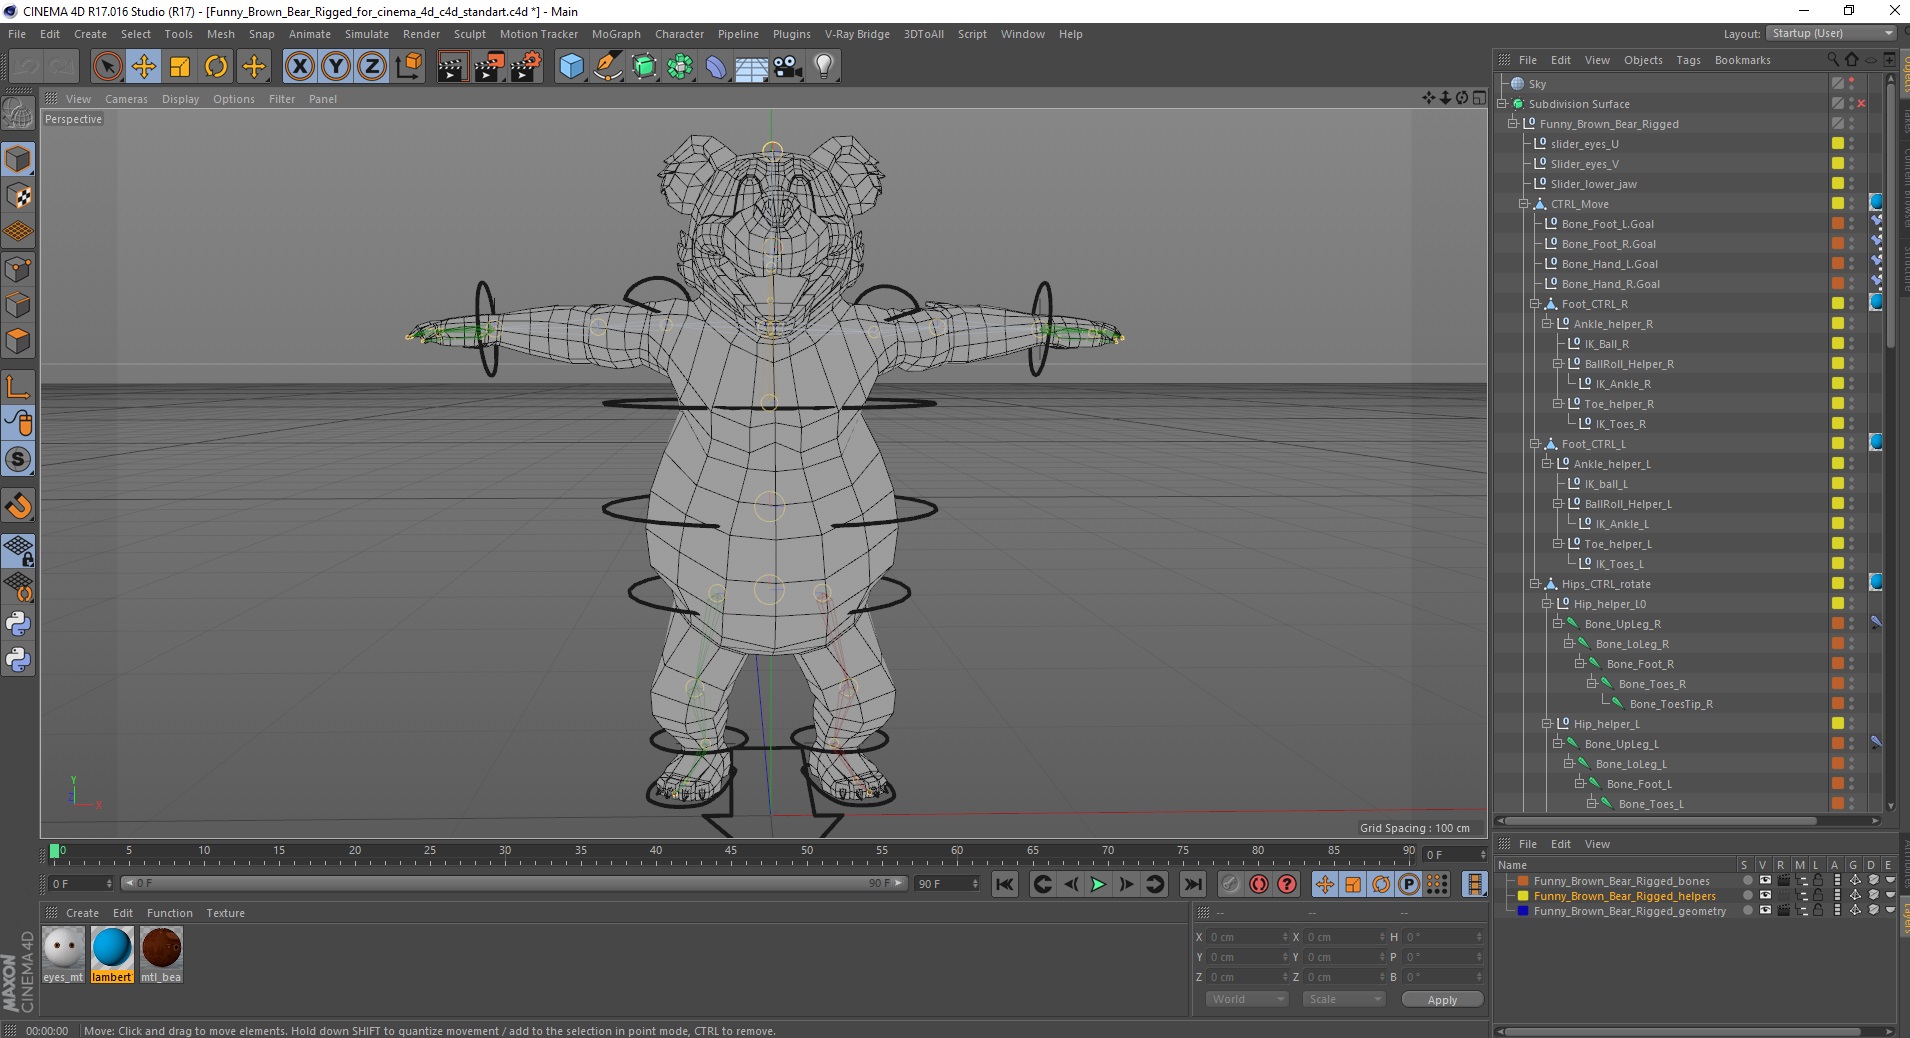Click the Undo icon
The image size is (1910, 1038).
pos(26,67)
